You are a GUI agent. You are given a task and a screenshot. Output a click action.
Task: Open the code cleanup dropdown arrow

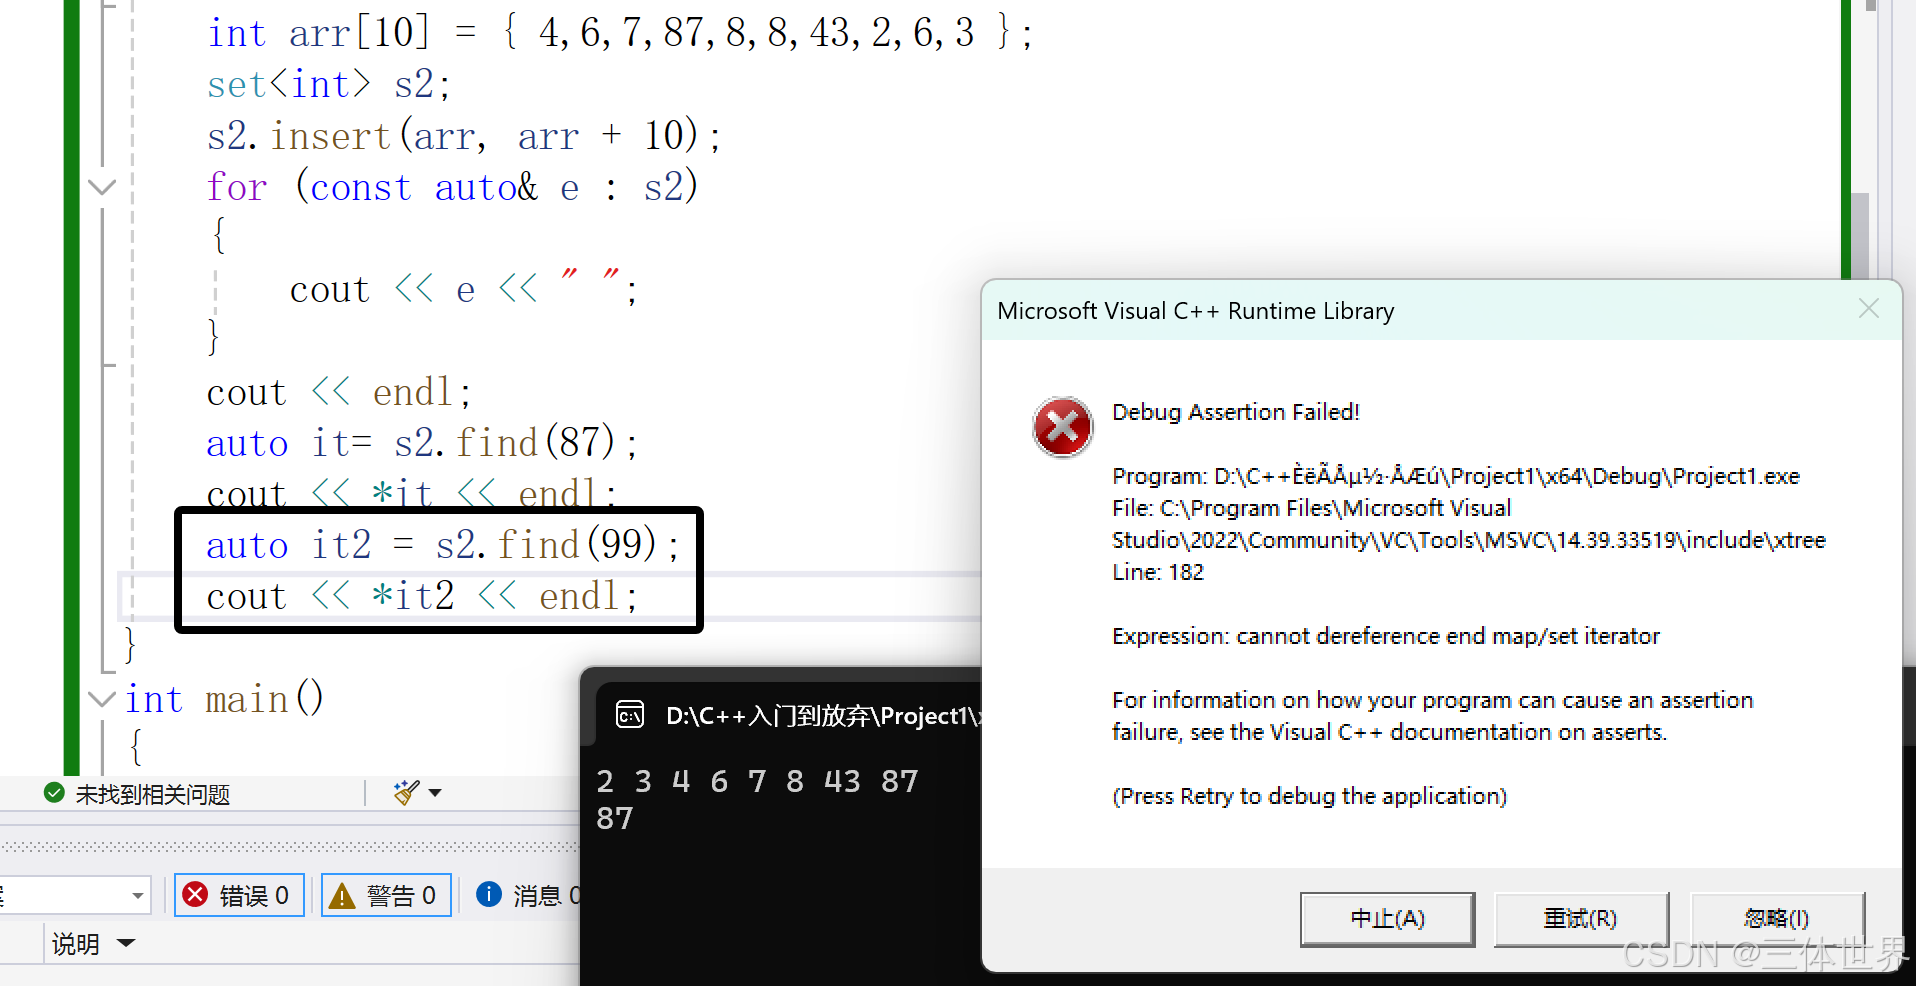(x=435, y=791)
